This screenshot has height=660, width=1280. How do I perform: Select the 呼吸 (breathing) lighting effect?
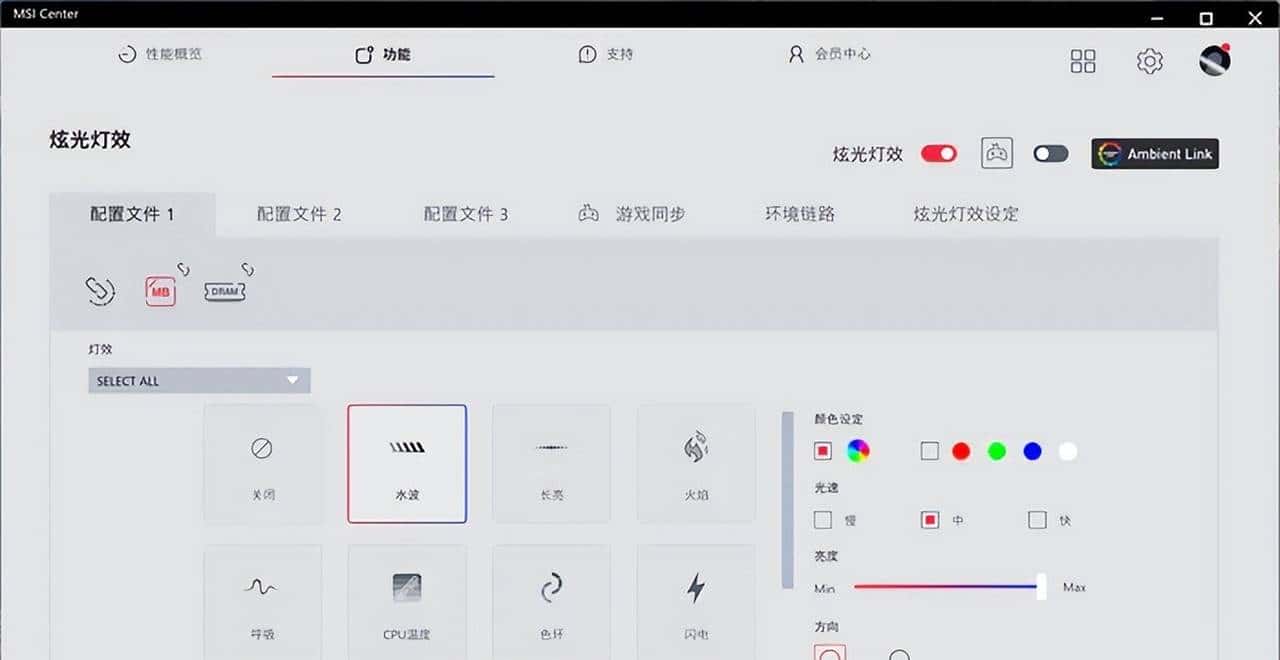(x=262, y=600)
